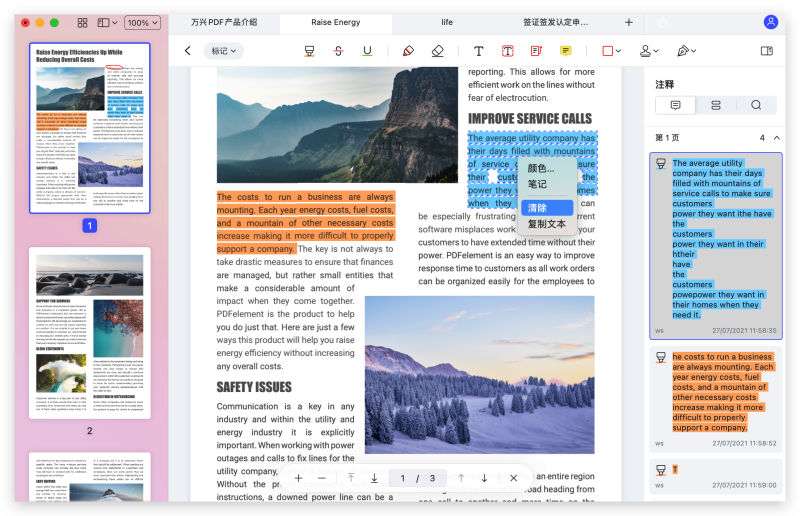Select the highlight text tool

[309, 51]
